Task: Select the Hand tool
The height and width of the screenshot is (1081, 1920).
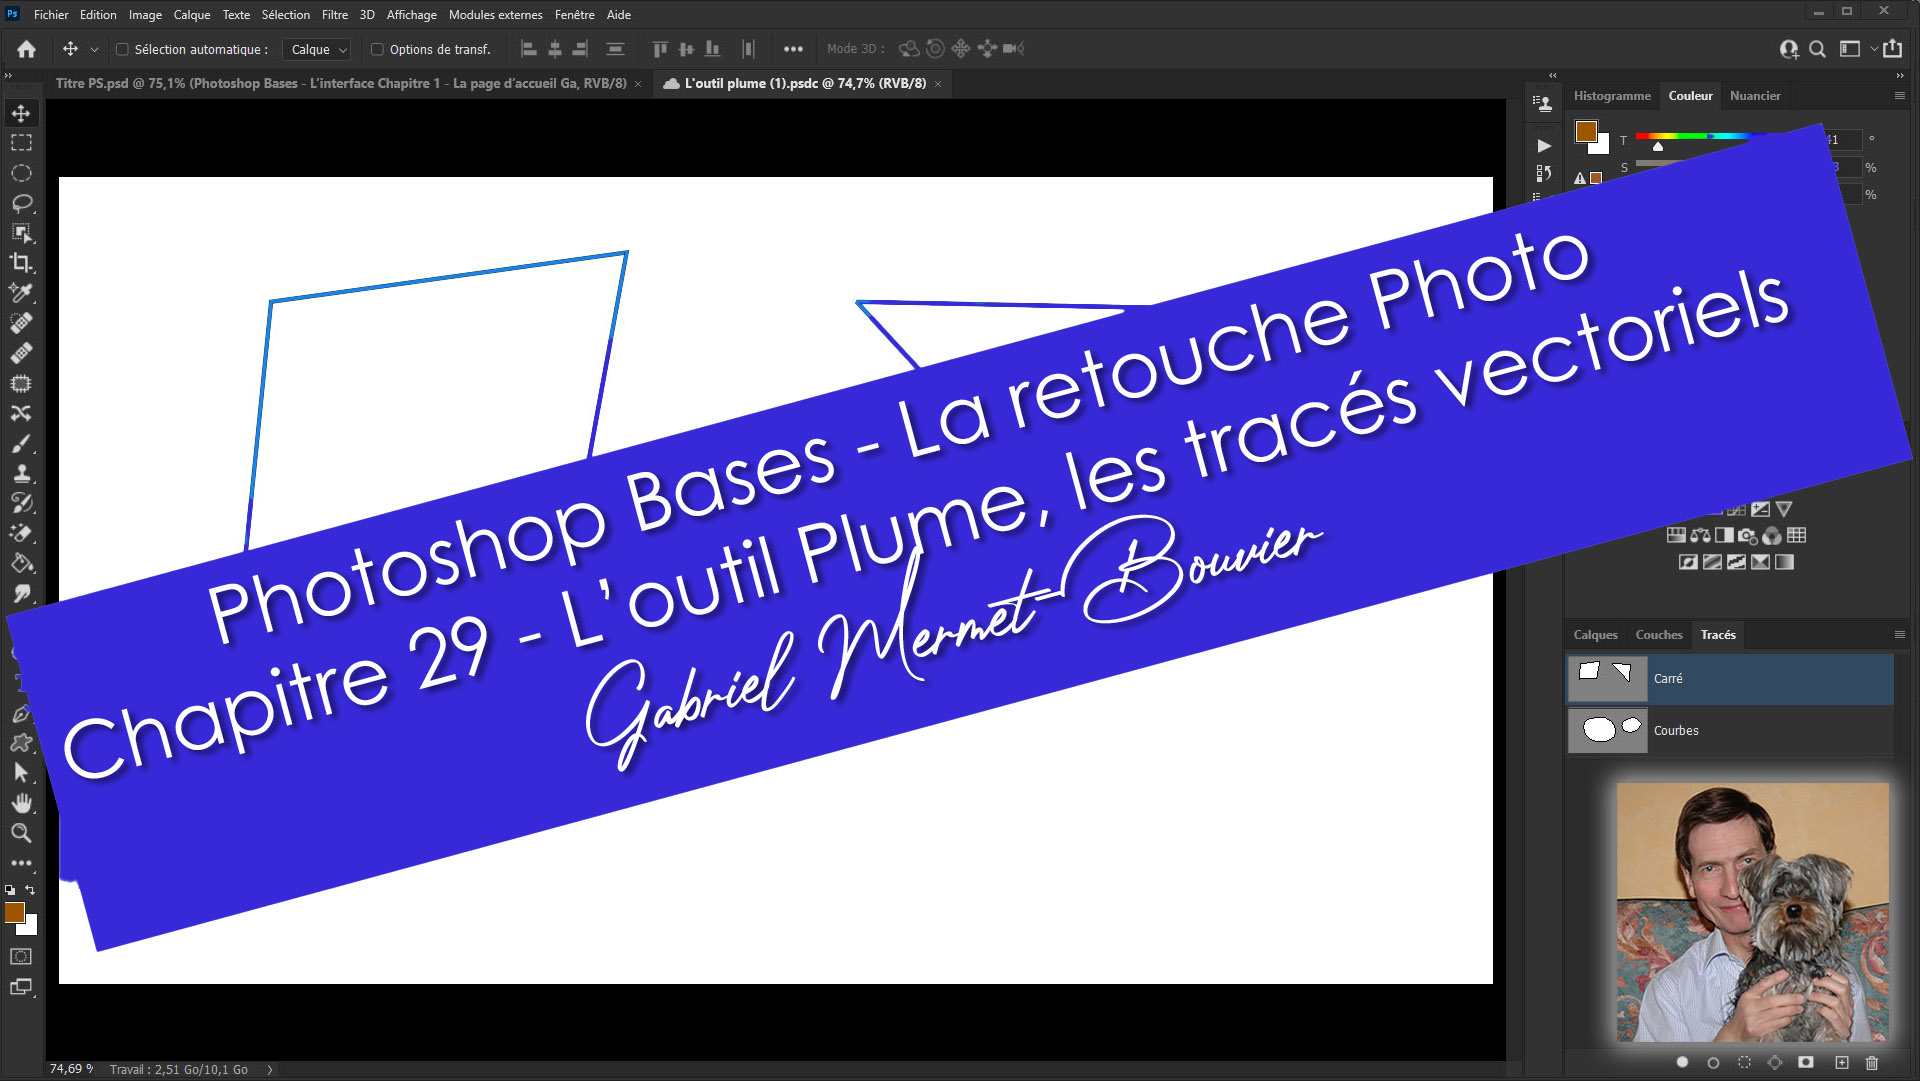Action: coord(21,803)
